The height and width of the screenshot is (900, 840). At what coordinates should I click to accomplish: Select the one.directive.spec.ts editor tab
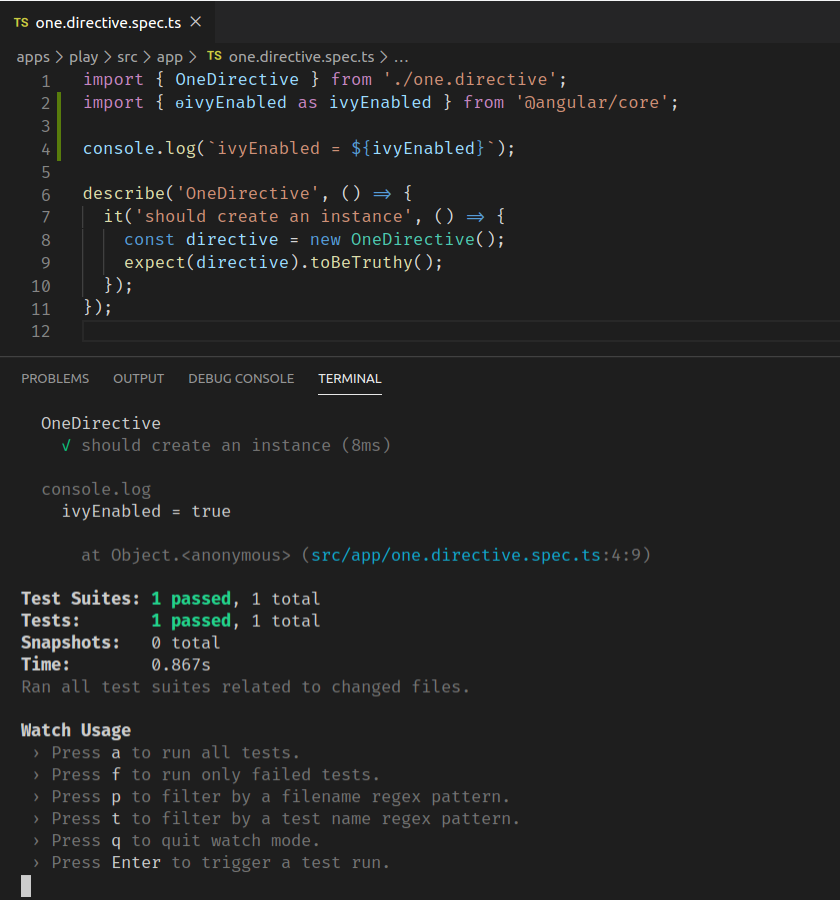110,22
